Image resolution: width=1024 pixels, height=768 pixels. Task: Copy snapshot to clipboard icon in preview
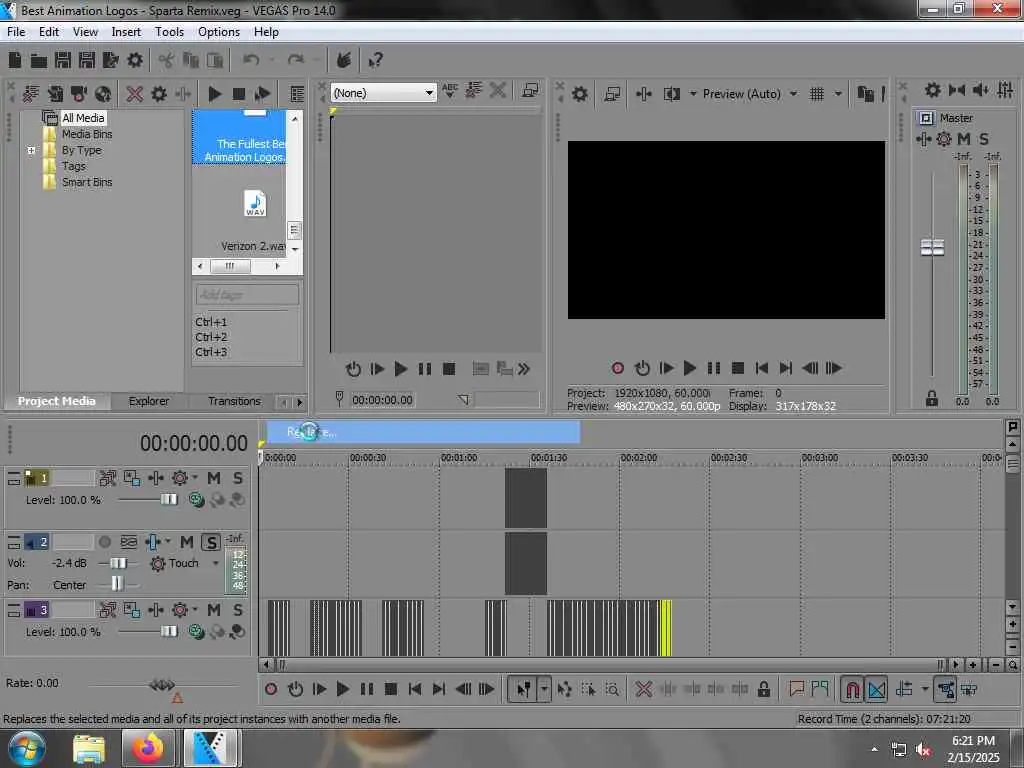(865, 94)
